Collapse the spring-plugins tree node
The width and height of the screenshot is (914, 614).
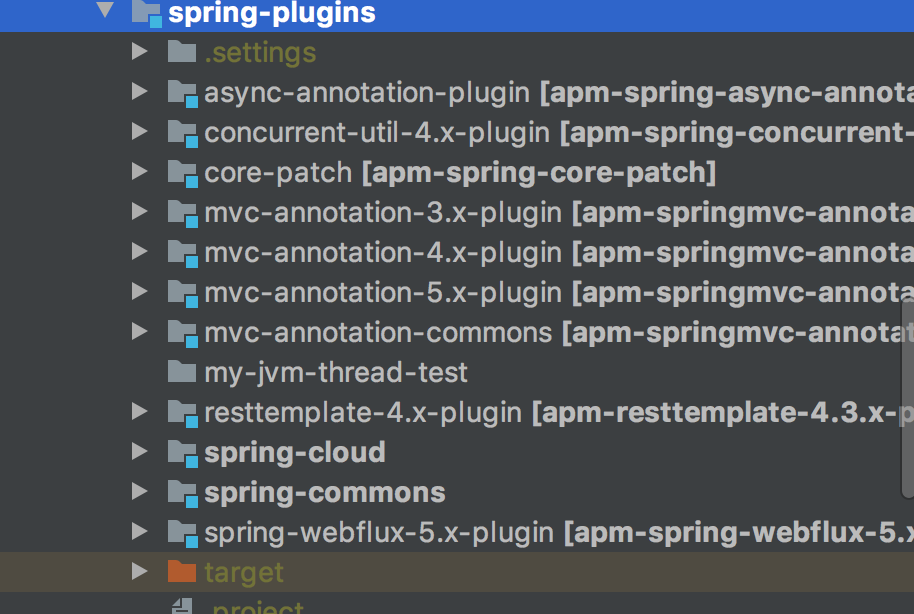[x=105, y=12]
